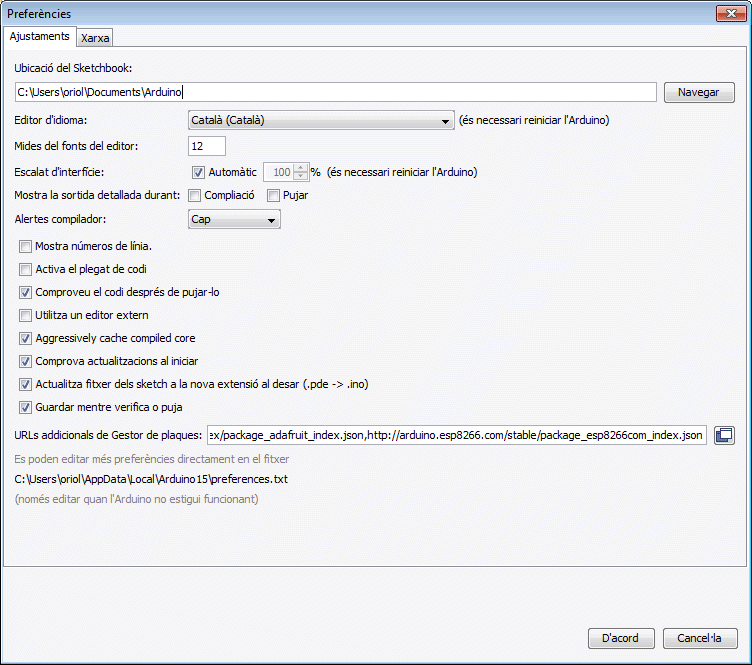752x665 pixels.
Task: Disable 'Comprova actualitzacions al iniciar'
Action: (26, 361)
